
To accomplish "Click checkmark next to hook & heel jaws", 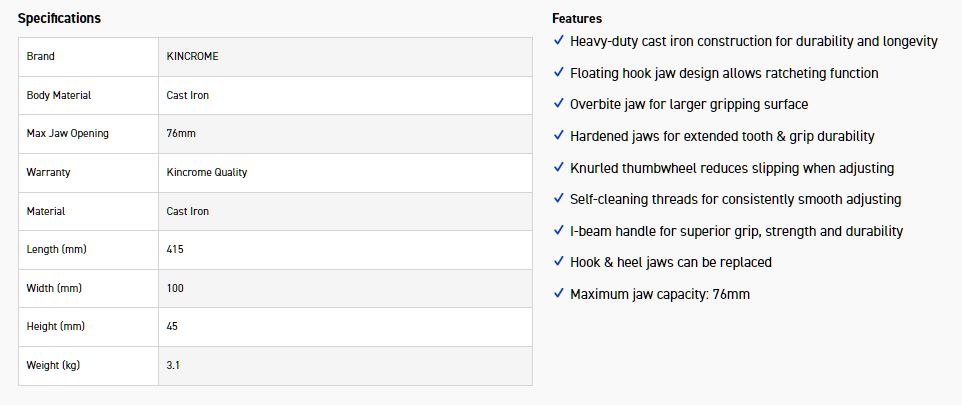I will click(558, 262).
